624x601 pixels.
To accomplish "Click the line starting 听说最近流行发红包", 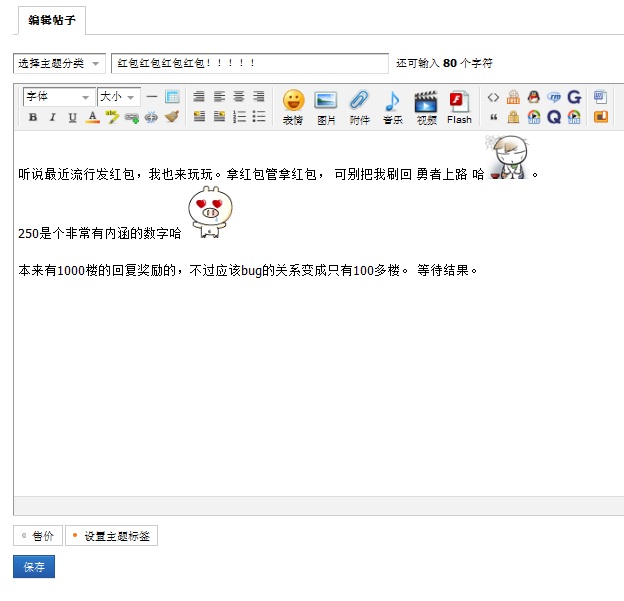I will pos(279,174).
